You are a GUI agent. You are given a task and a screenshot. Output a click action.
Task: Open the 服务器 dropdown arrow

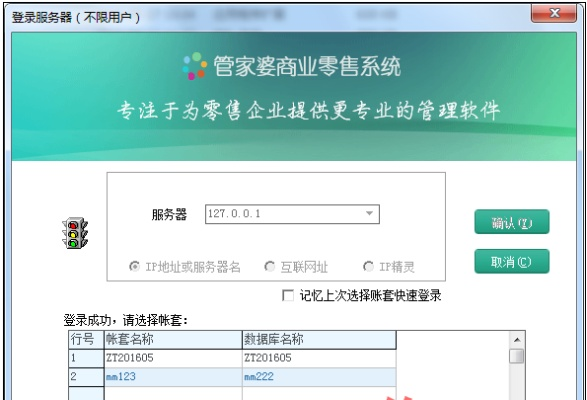coord(369,213)
